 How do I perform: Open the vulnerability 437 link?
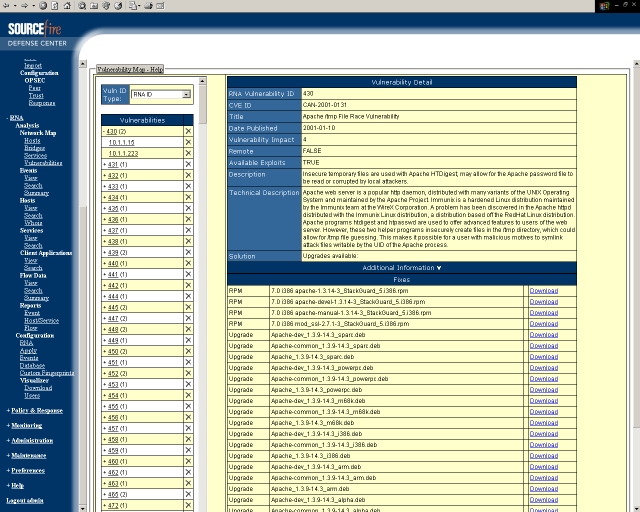coord(113,231)
